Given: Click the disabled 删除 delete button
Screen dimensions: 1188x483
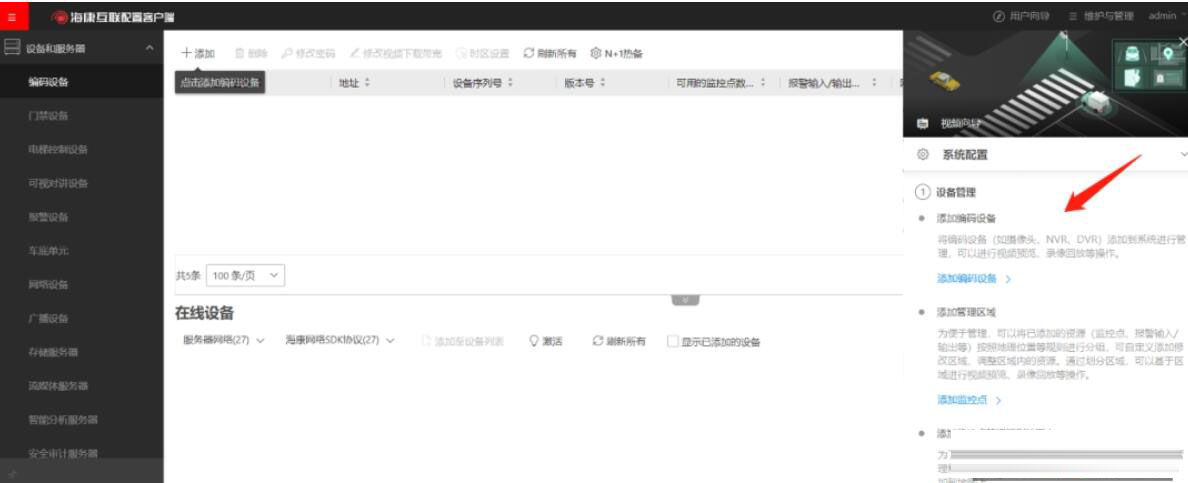Looking at the screenshot, I should pyautogui.click(x=252, y=53).
